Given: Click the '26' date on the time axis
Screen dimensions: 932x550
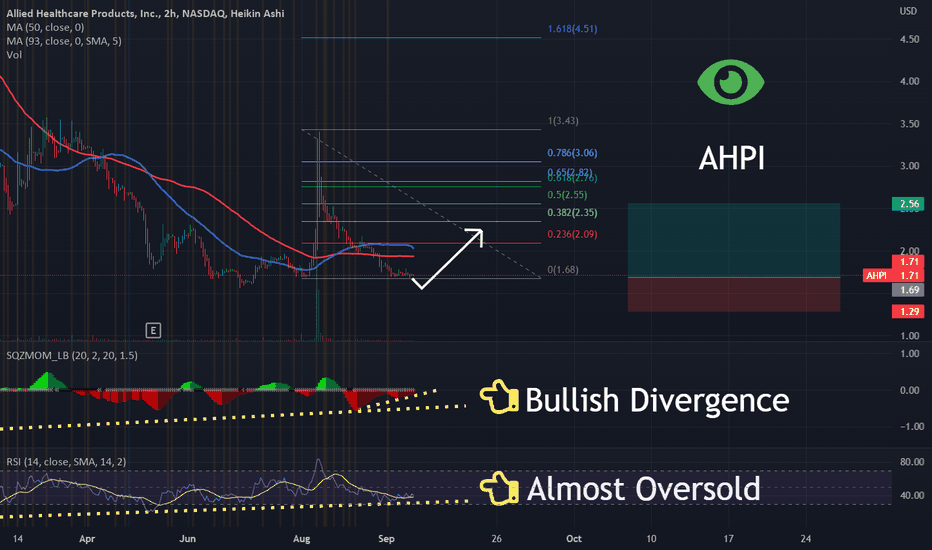Looking at the screenshot, I should click(x=496, y=539).
